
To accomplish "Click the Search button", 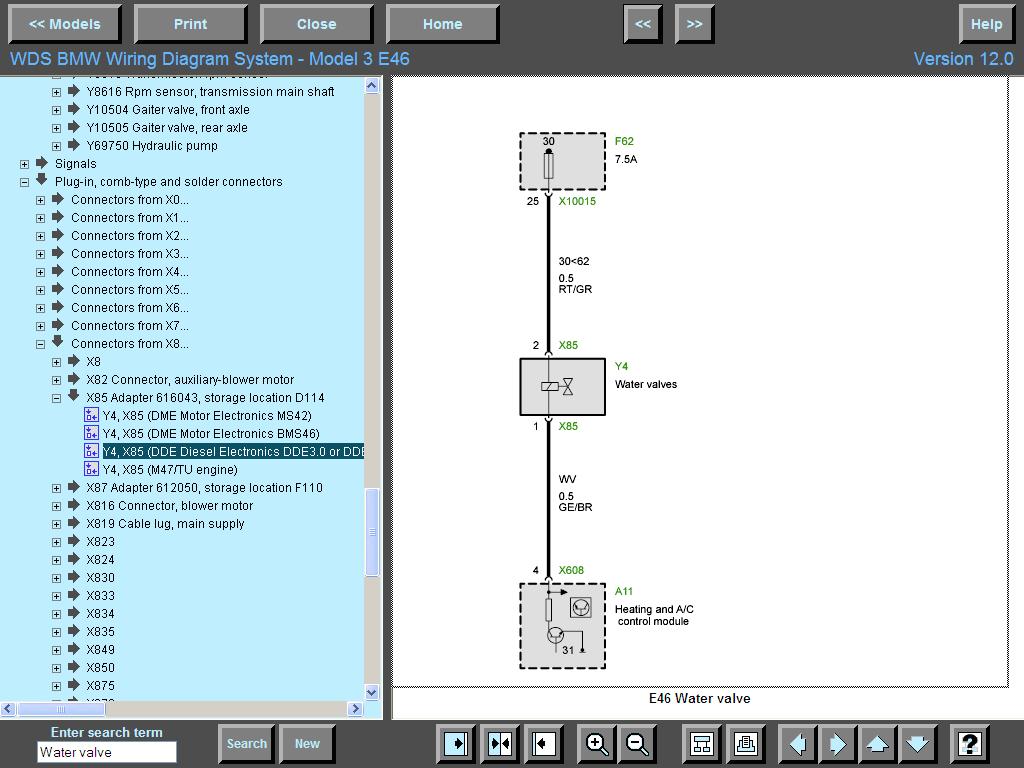I will click(x=247, y=744).
